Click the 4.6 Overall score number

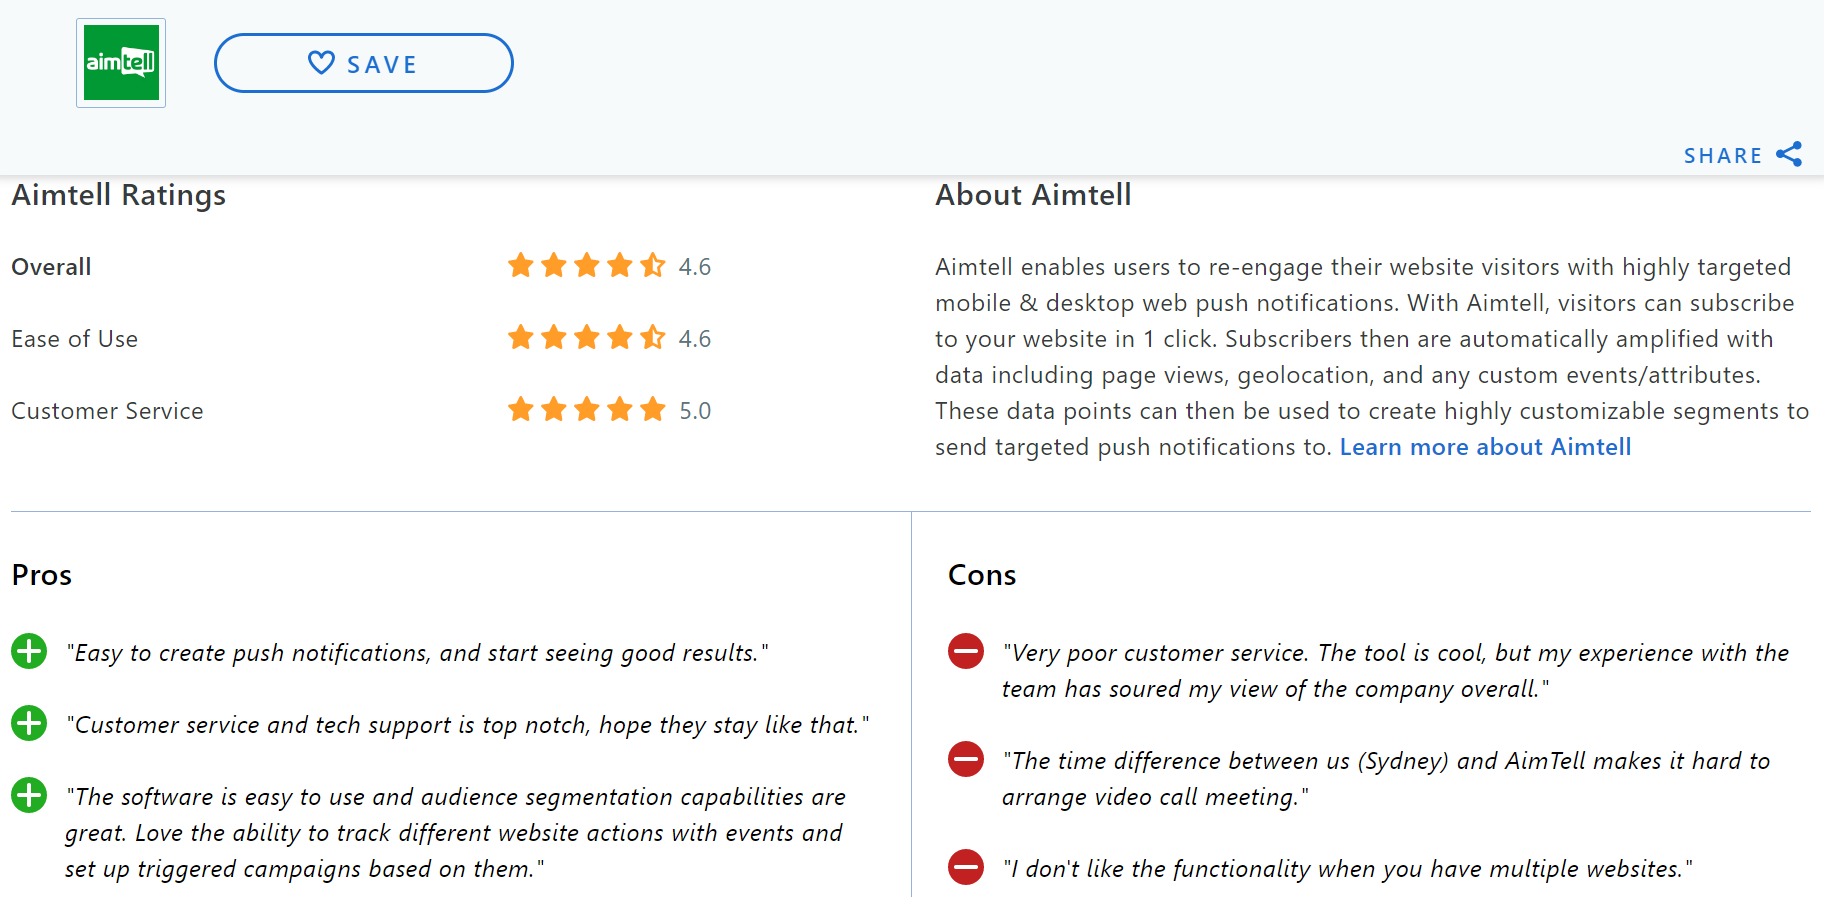(x=695, y=267)
